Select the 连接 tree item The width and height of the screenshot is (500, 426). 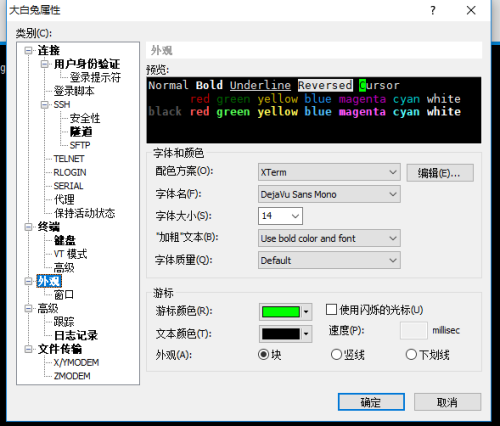pos(49,51)
